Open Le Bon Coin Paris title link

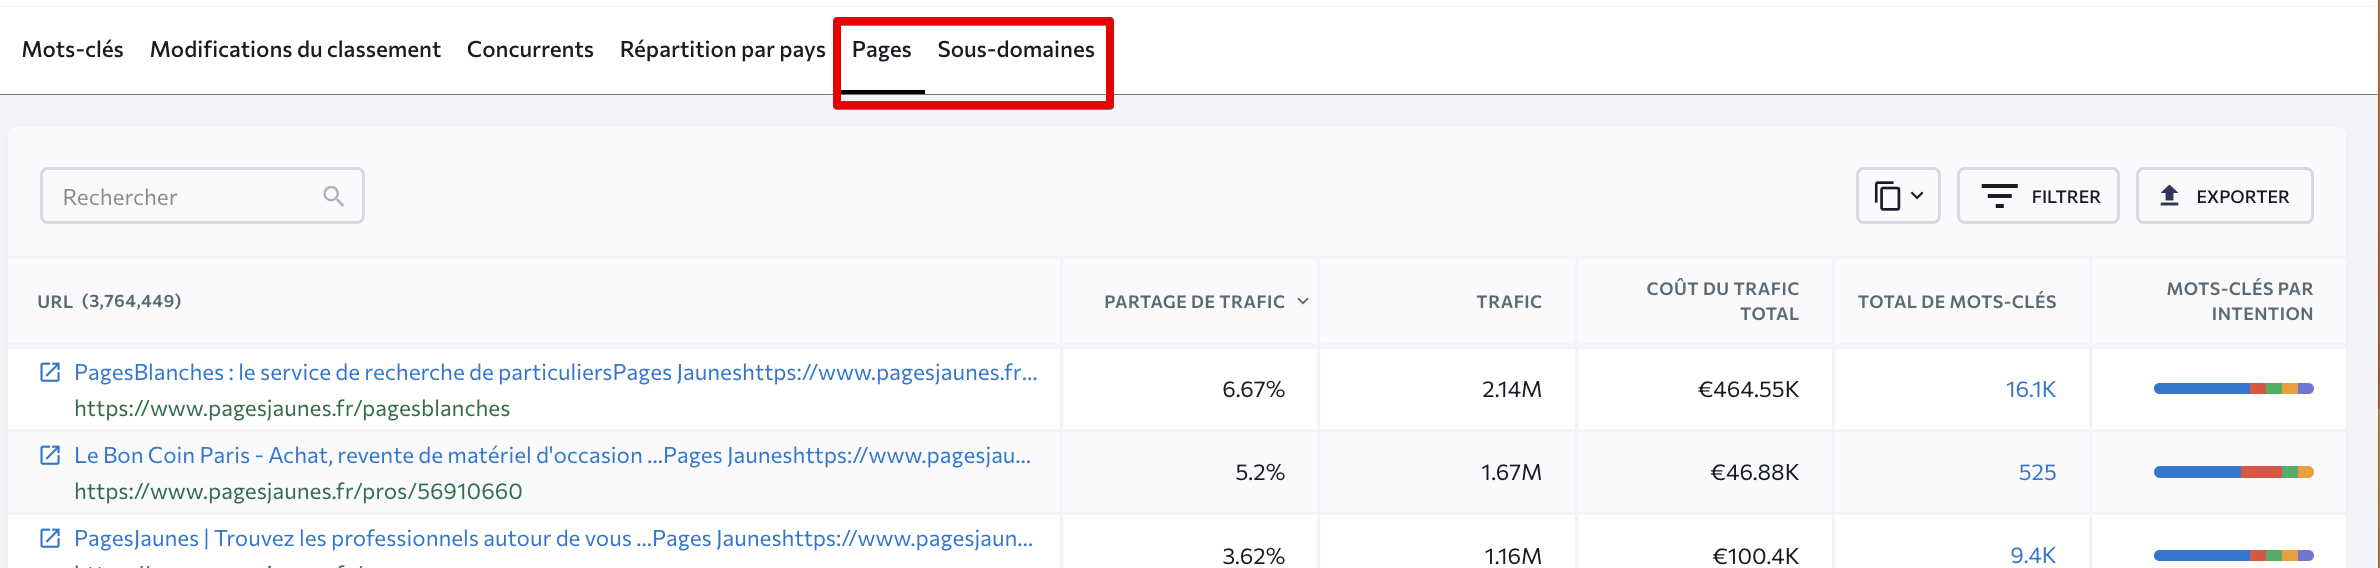pos(552,455)
